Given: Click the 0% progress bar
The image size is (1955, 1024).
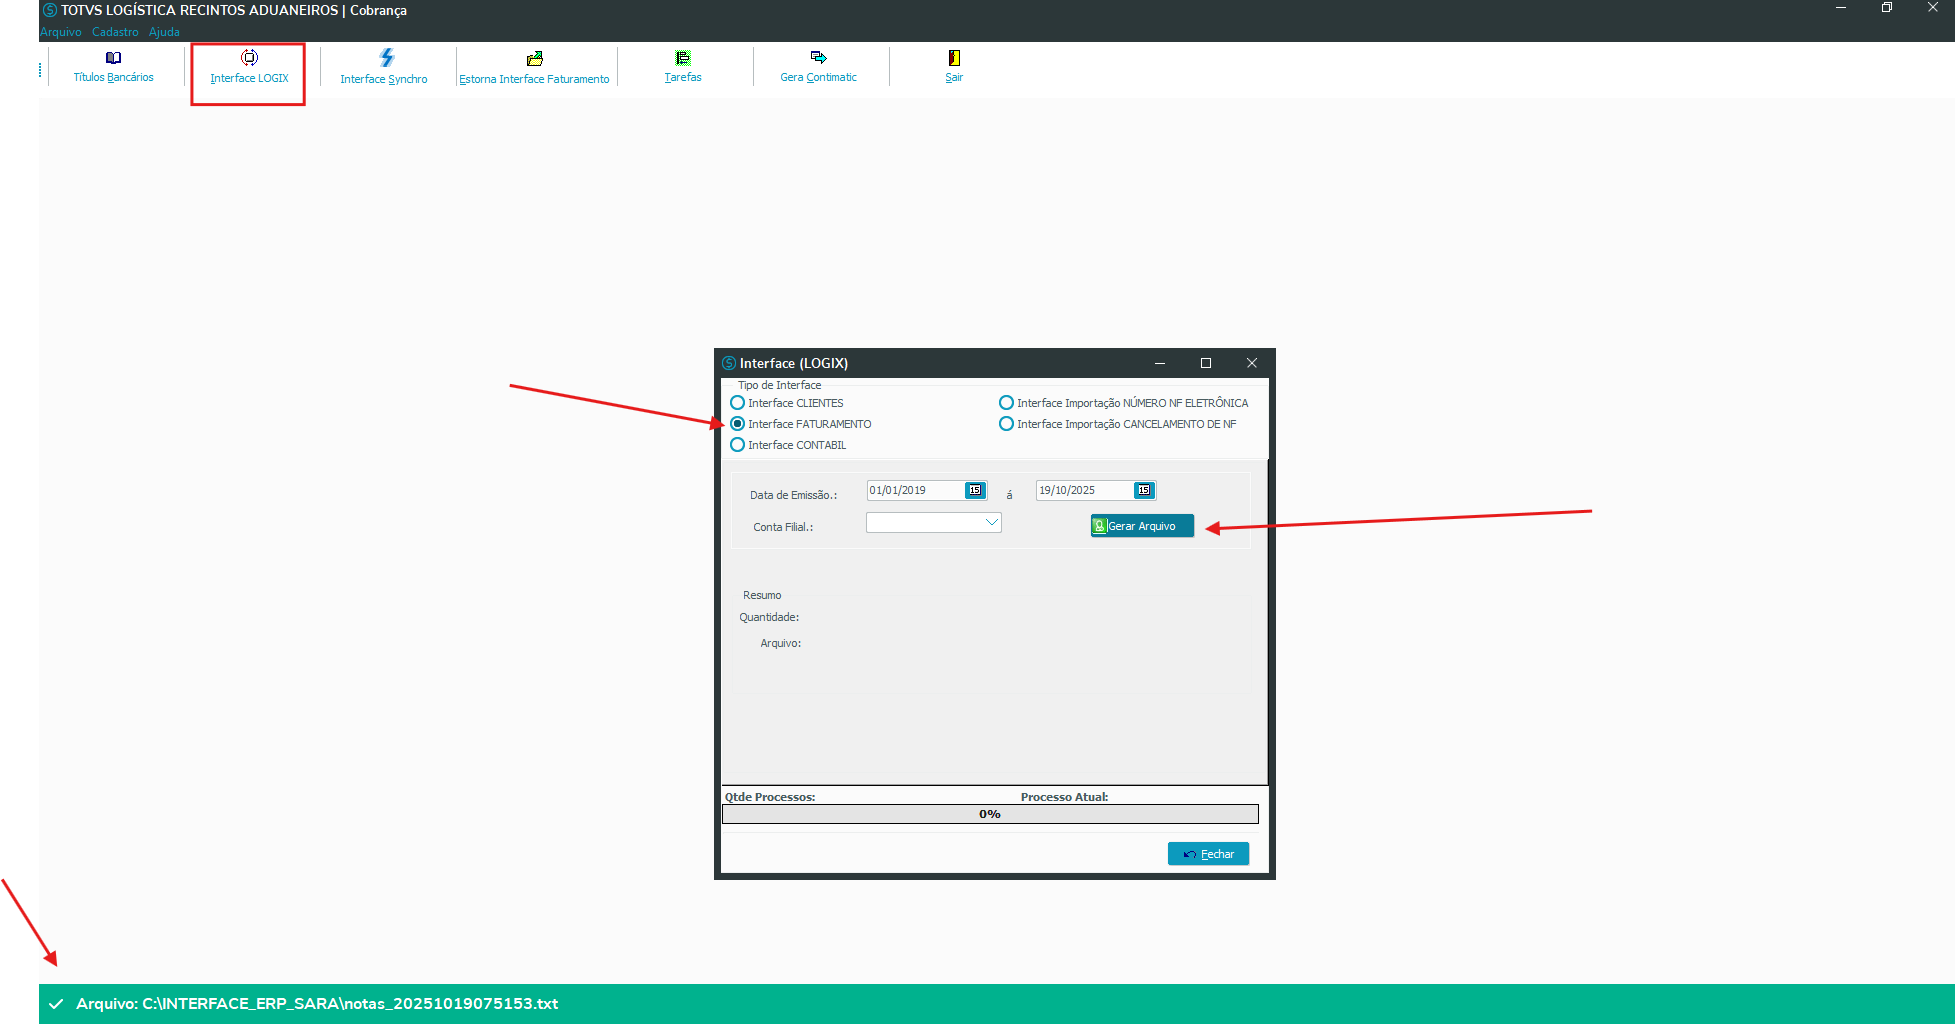Looking at the screenshot, I should click(990, 814).
